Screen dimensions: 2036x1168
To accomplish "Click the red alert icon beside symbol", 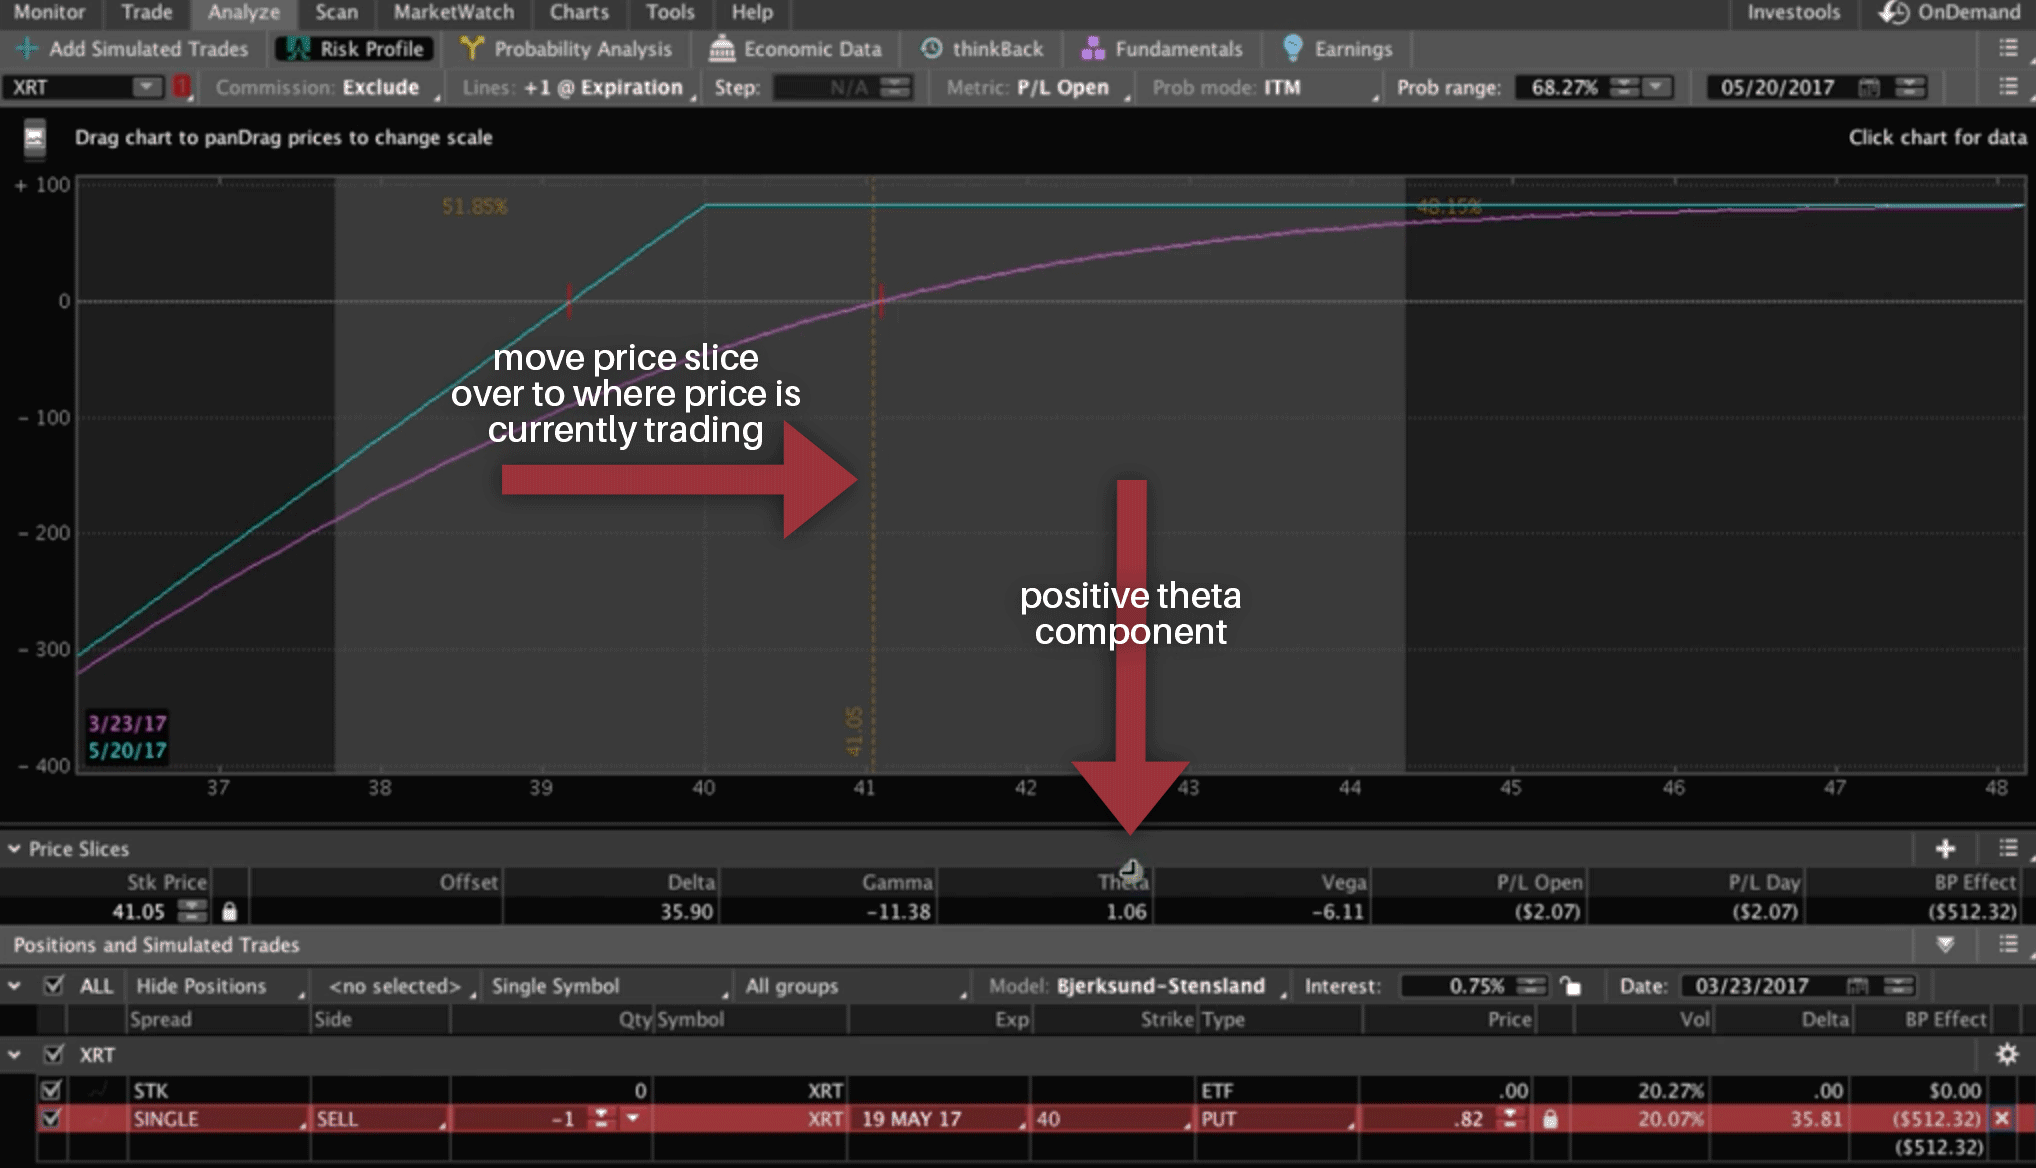I will pyautogui.click(x=182, y=87).
